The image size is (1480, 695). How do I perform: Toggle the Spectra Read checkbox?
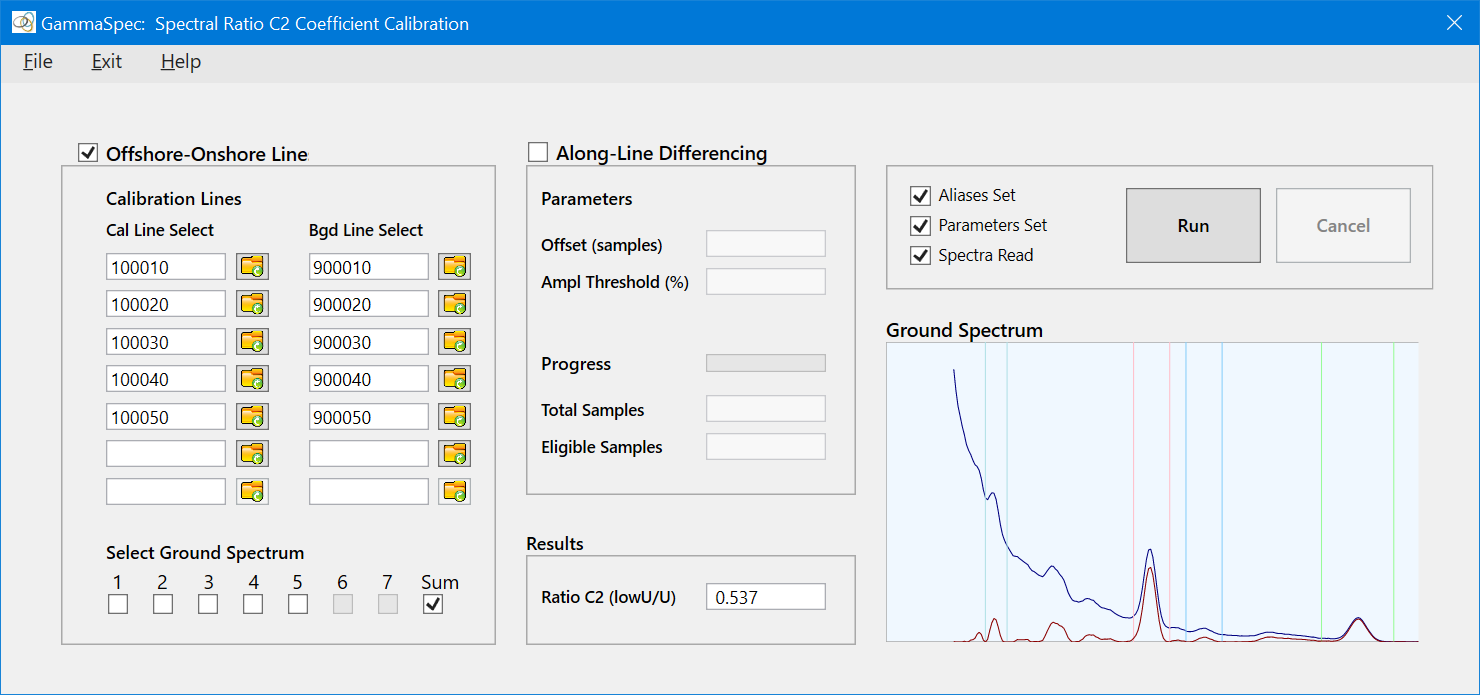920,255
